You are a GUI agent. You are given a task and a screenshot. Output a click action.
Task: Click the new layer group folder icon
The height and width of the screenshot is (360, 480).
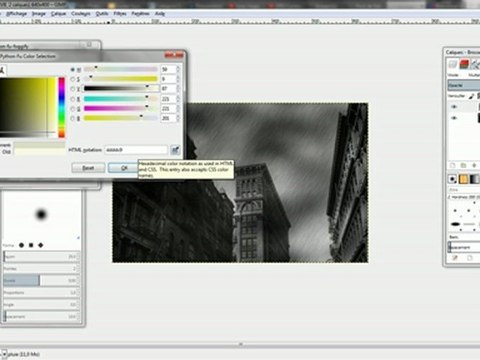tap(463, 165)
